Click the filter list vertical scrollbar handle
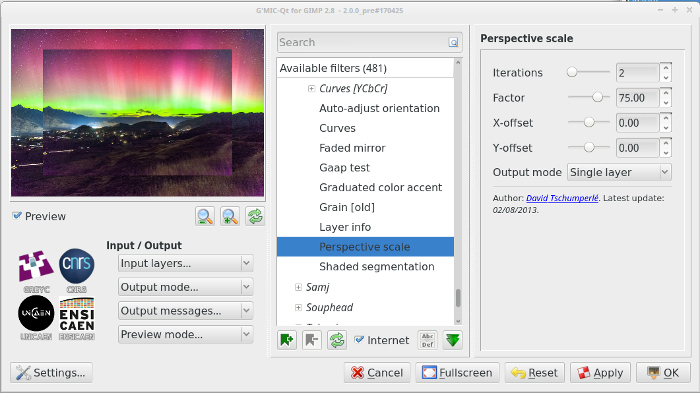This screenshot has height=393, width=700. [x=458, y=298]
